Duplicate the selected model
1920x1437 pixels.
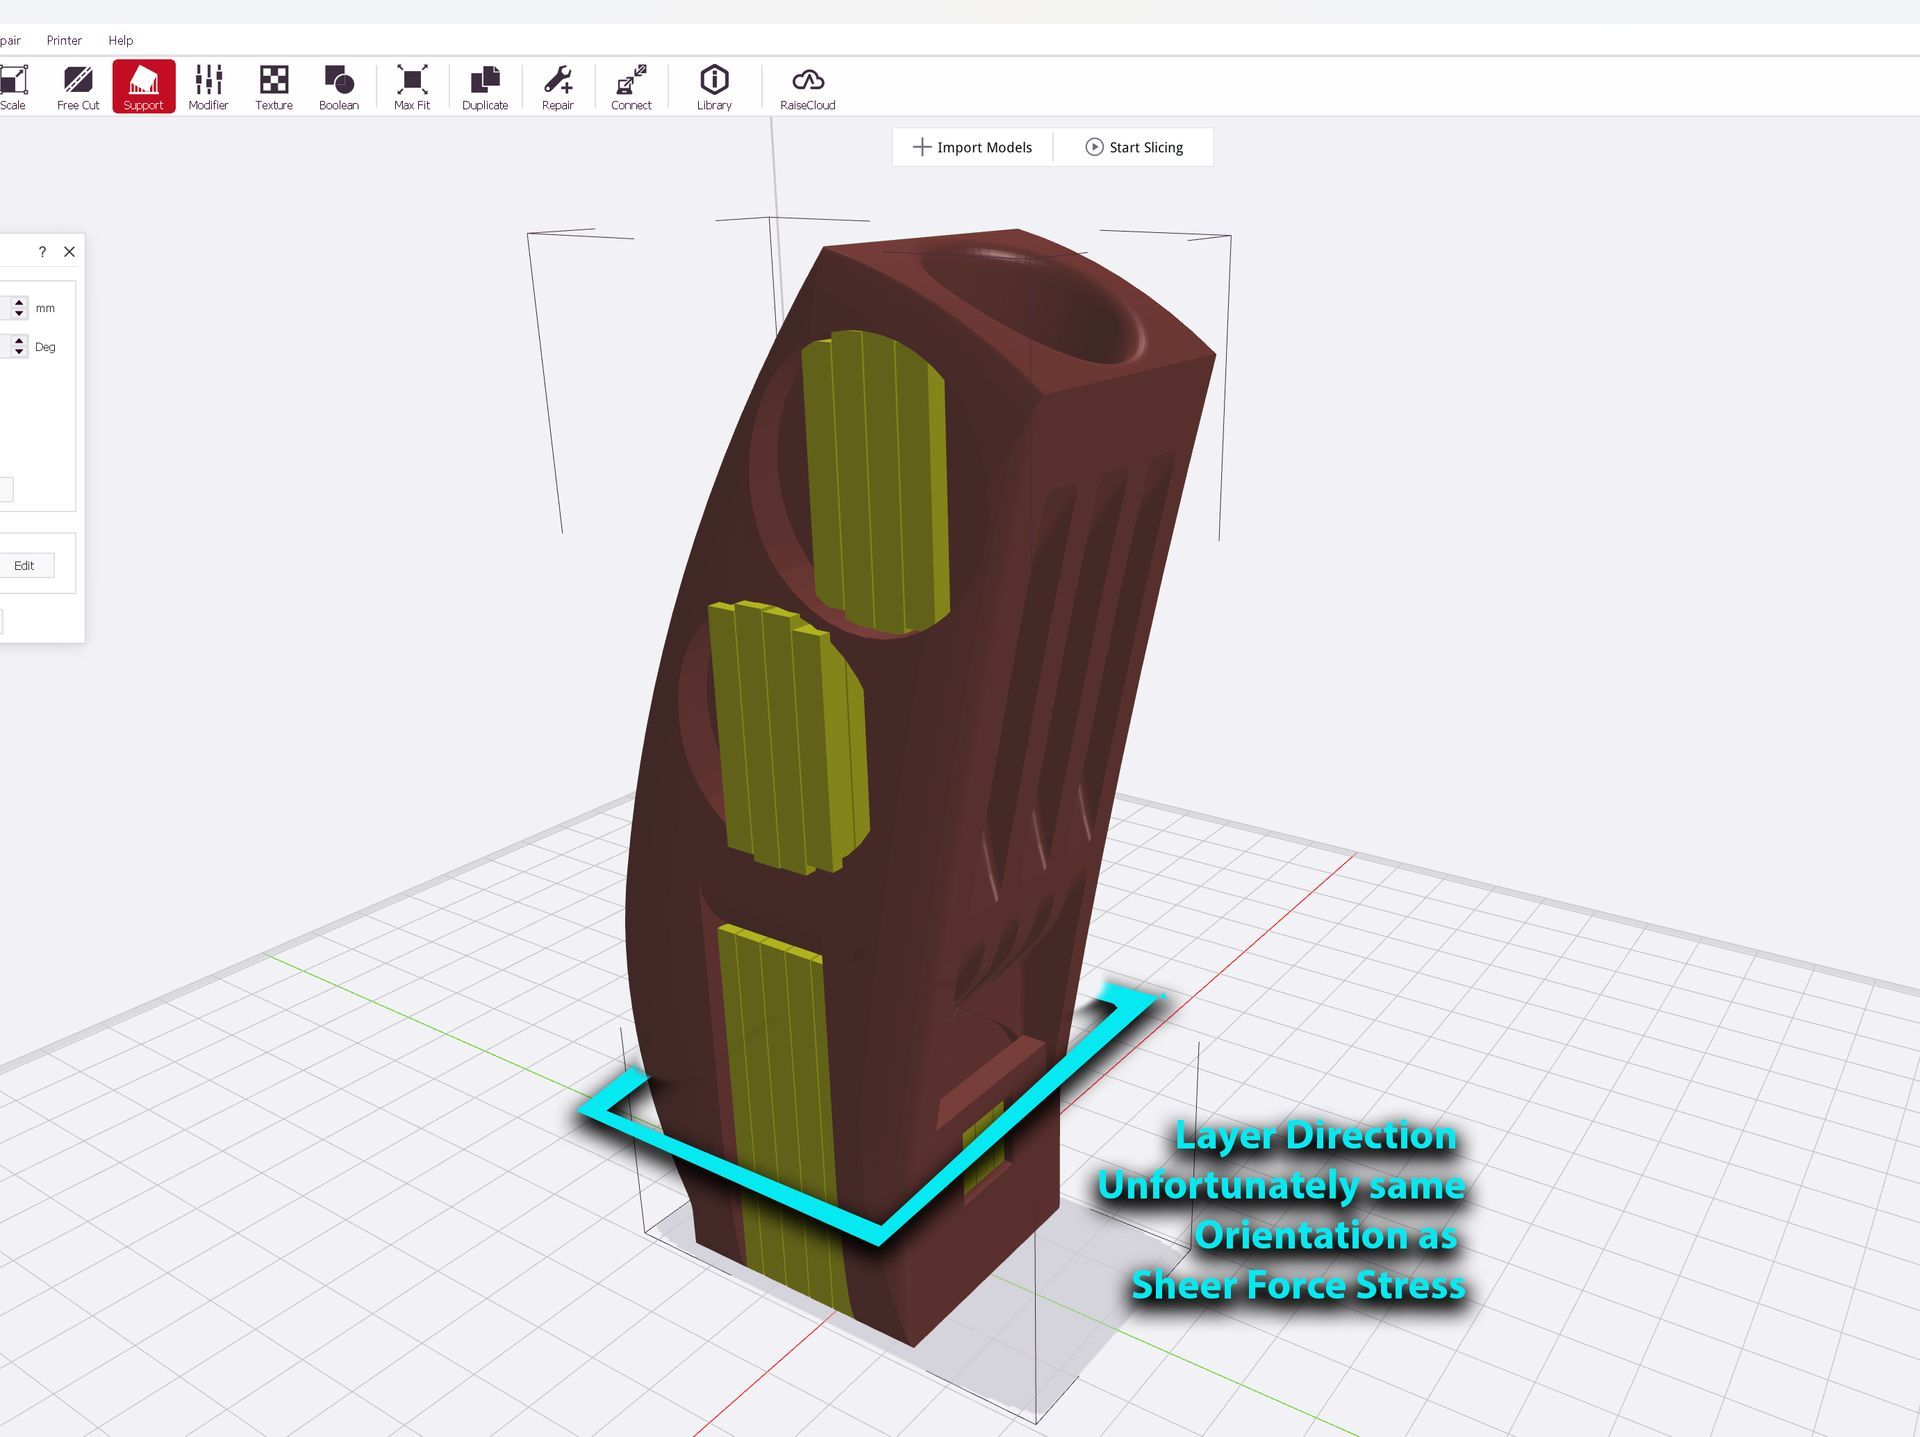coord(484,87)
